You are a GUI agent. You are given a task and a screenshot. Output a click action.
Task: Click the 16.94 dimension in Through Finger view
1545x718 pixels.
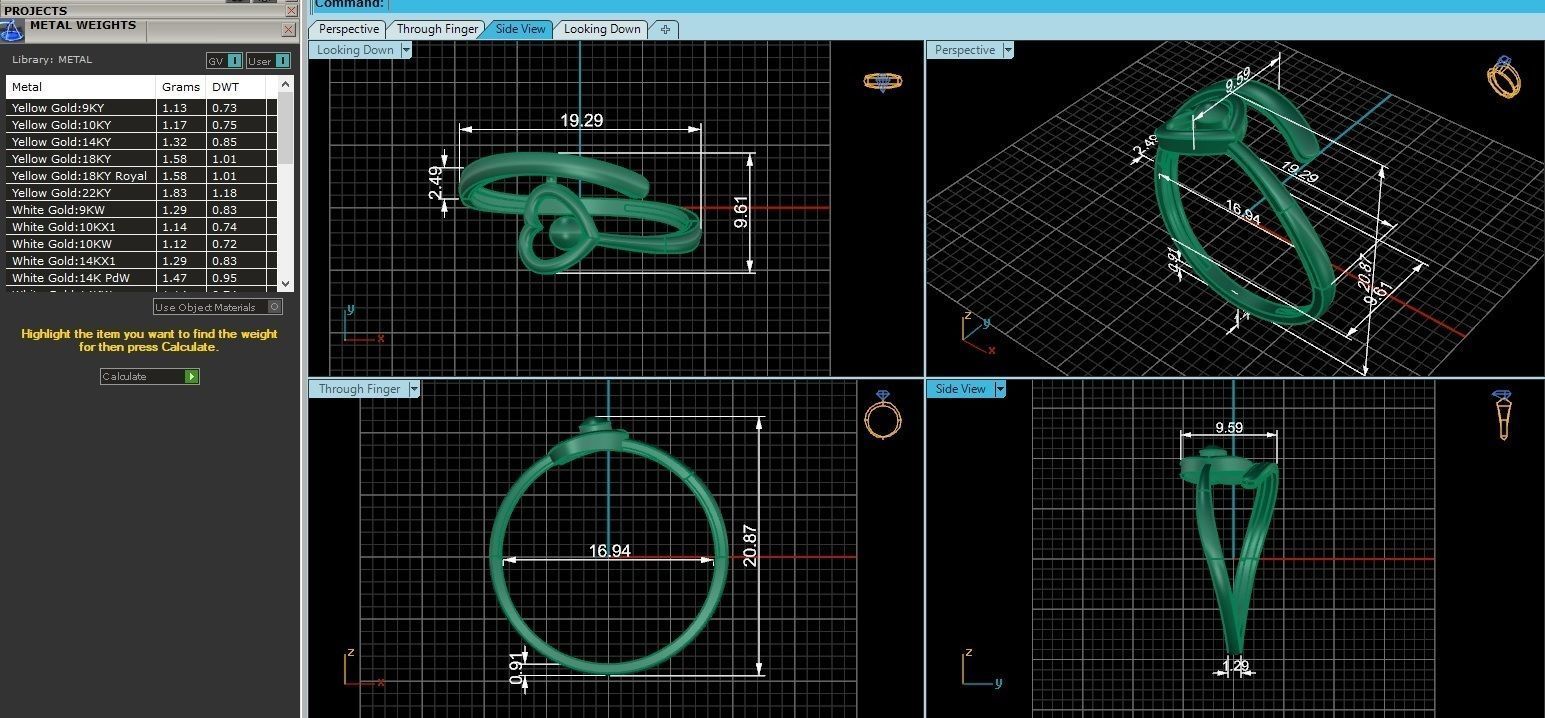609,551
